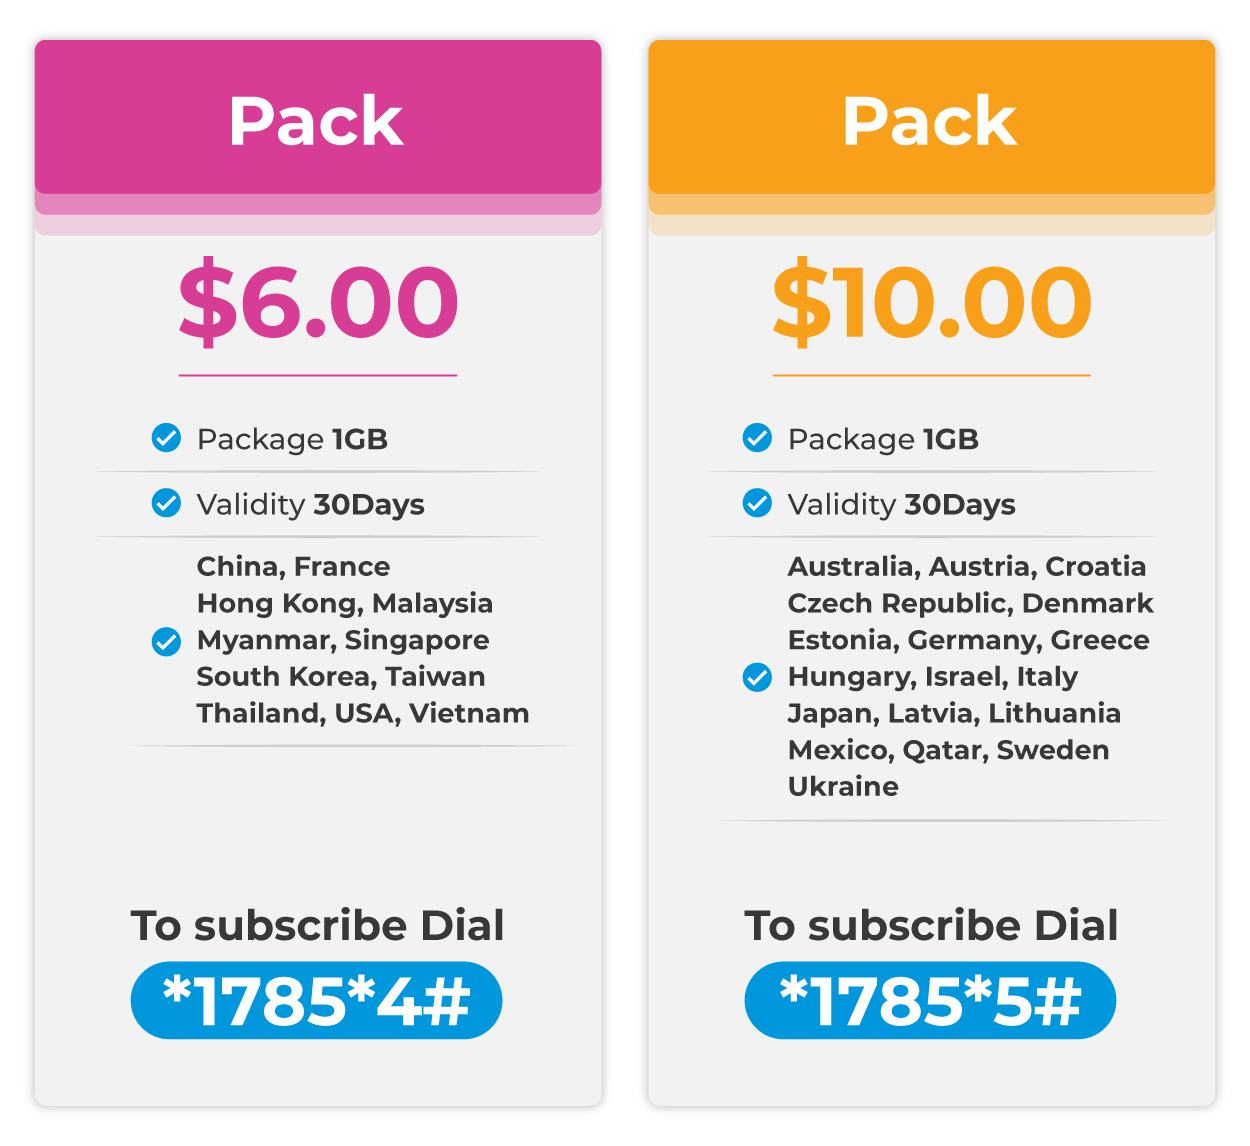Viewport: 1250px width, 1146px height.
Task: Select the pink Pack header
Action: point(318,117)
